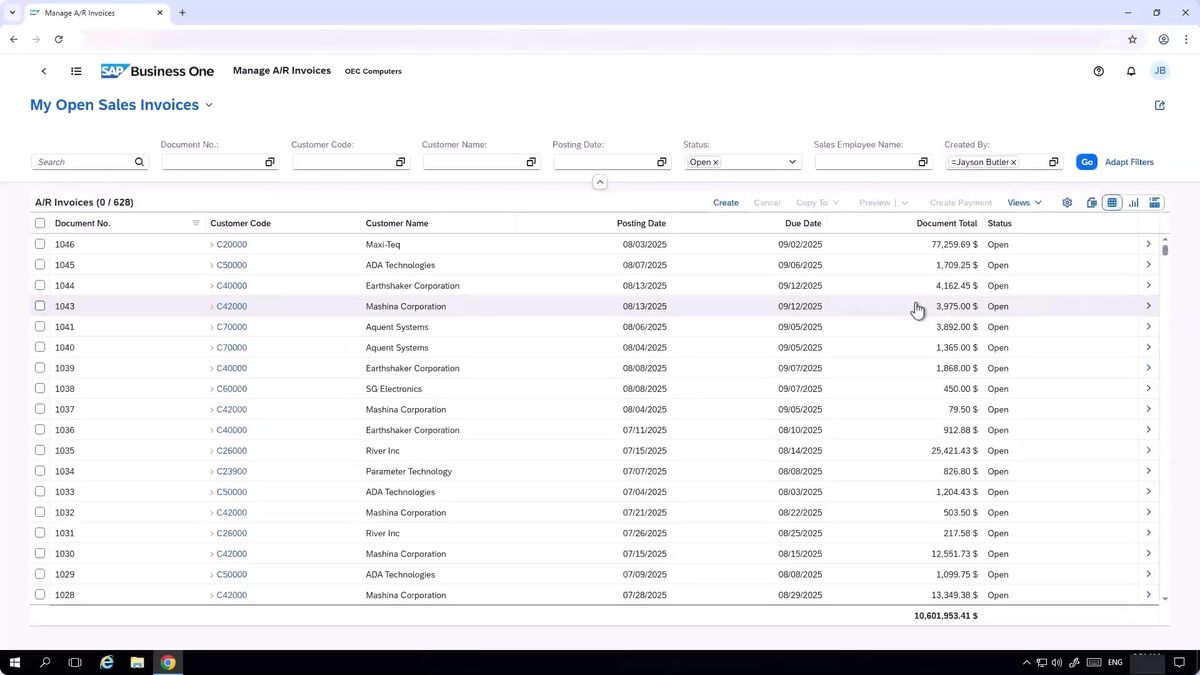Open table settings gear icon
This screenshot has height=675, width=1200.
click(x=1067, y=203)
